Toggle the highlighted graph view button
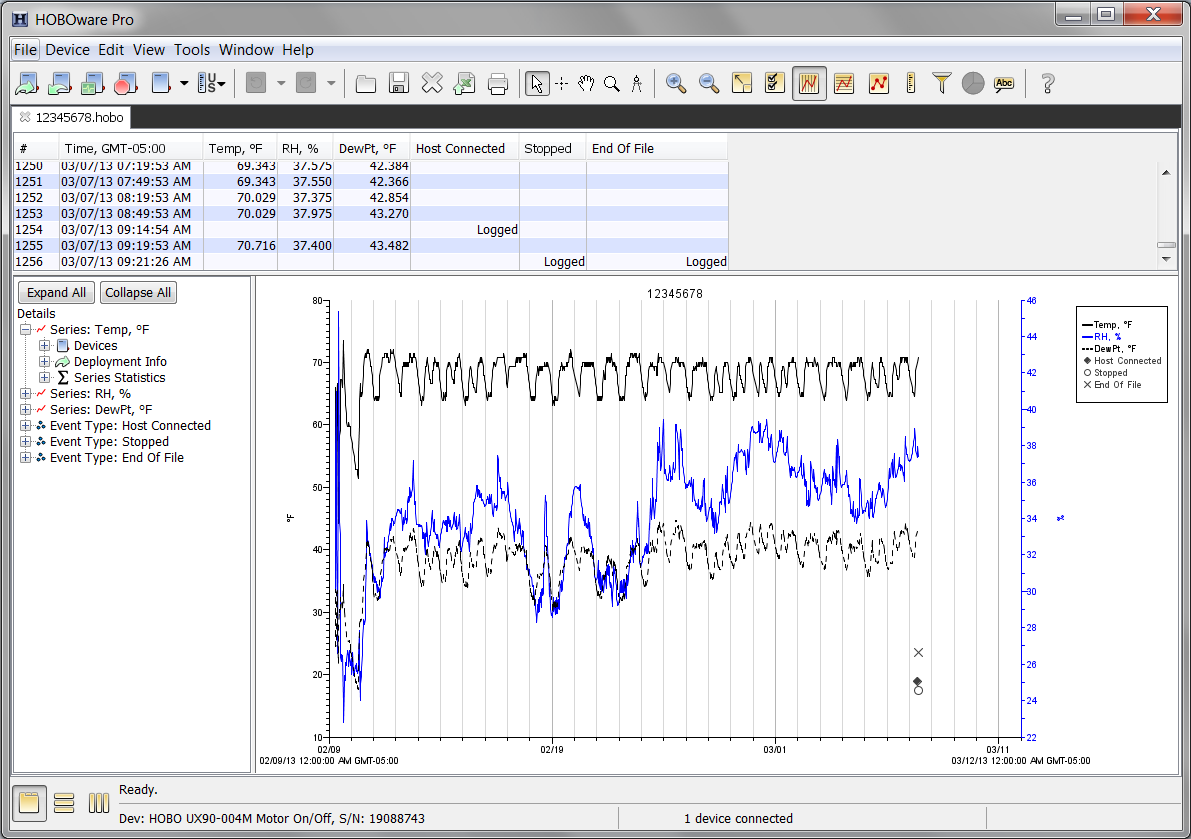This screenshot has height=839, width=1191. 809,84
